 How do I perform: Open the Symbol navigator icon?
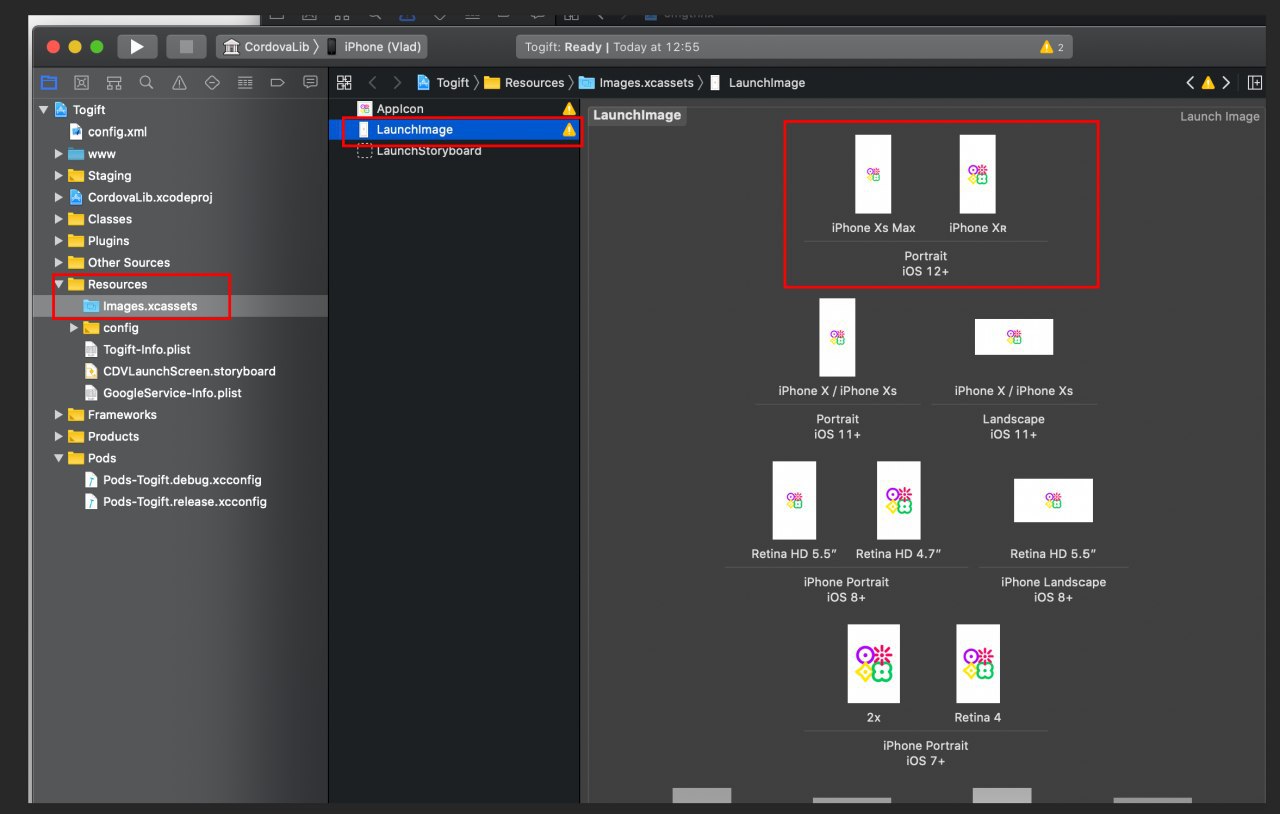click(114, 82)
